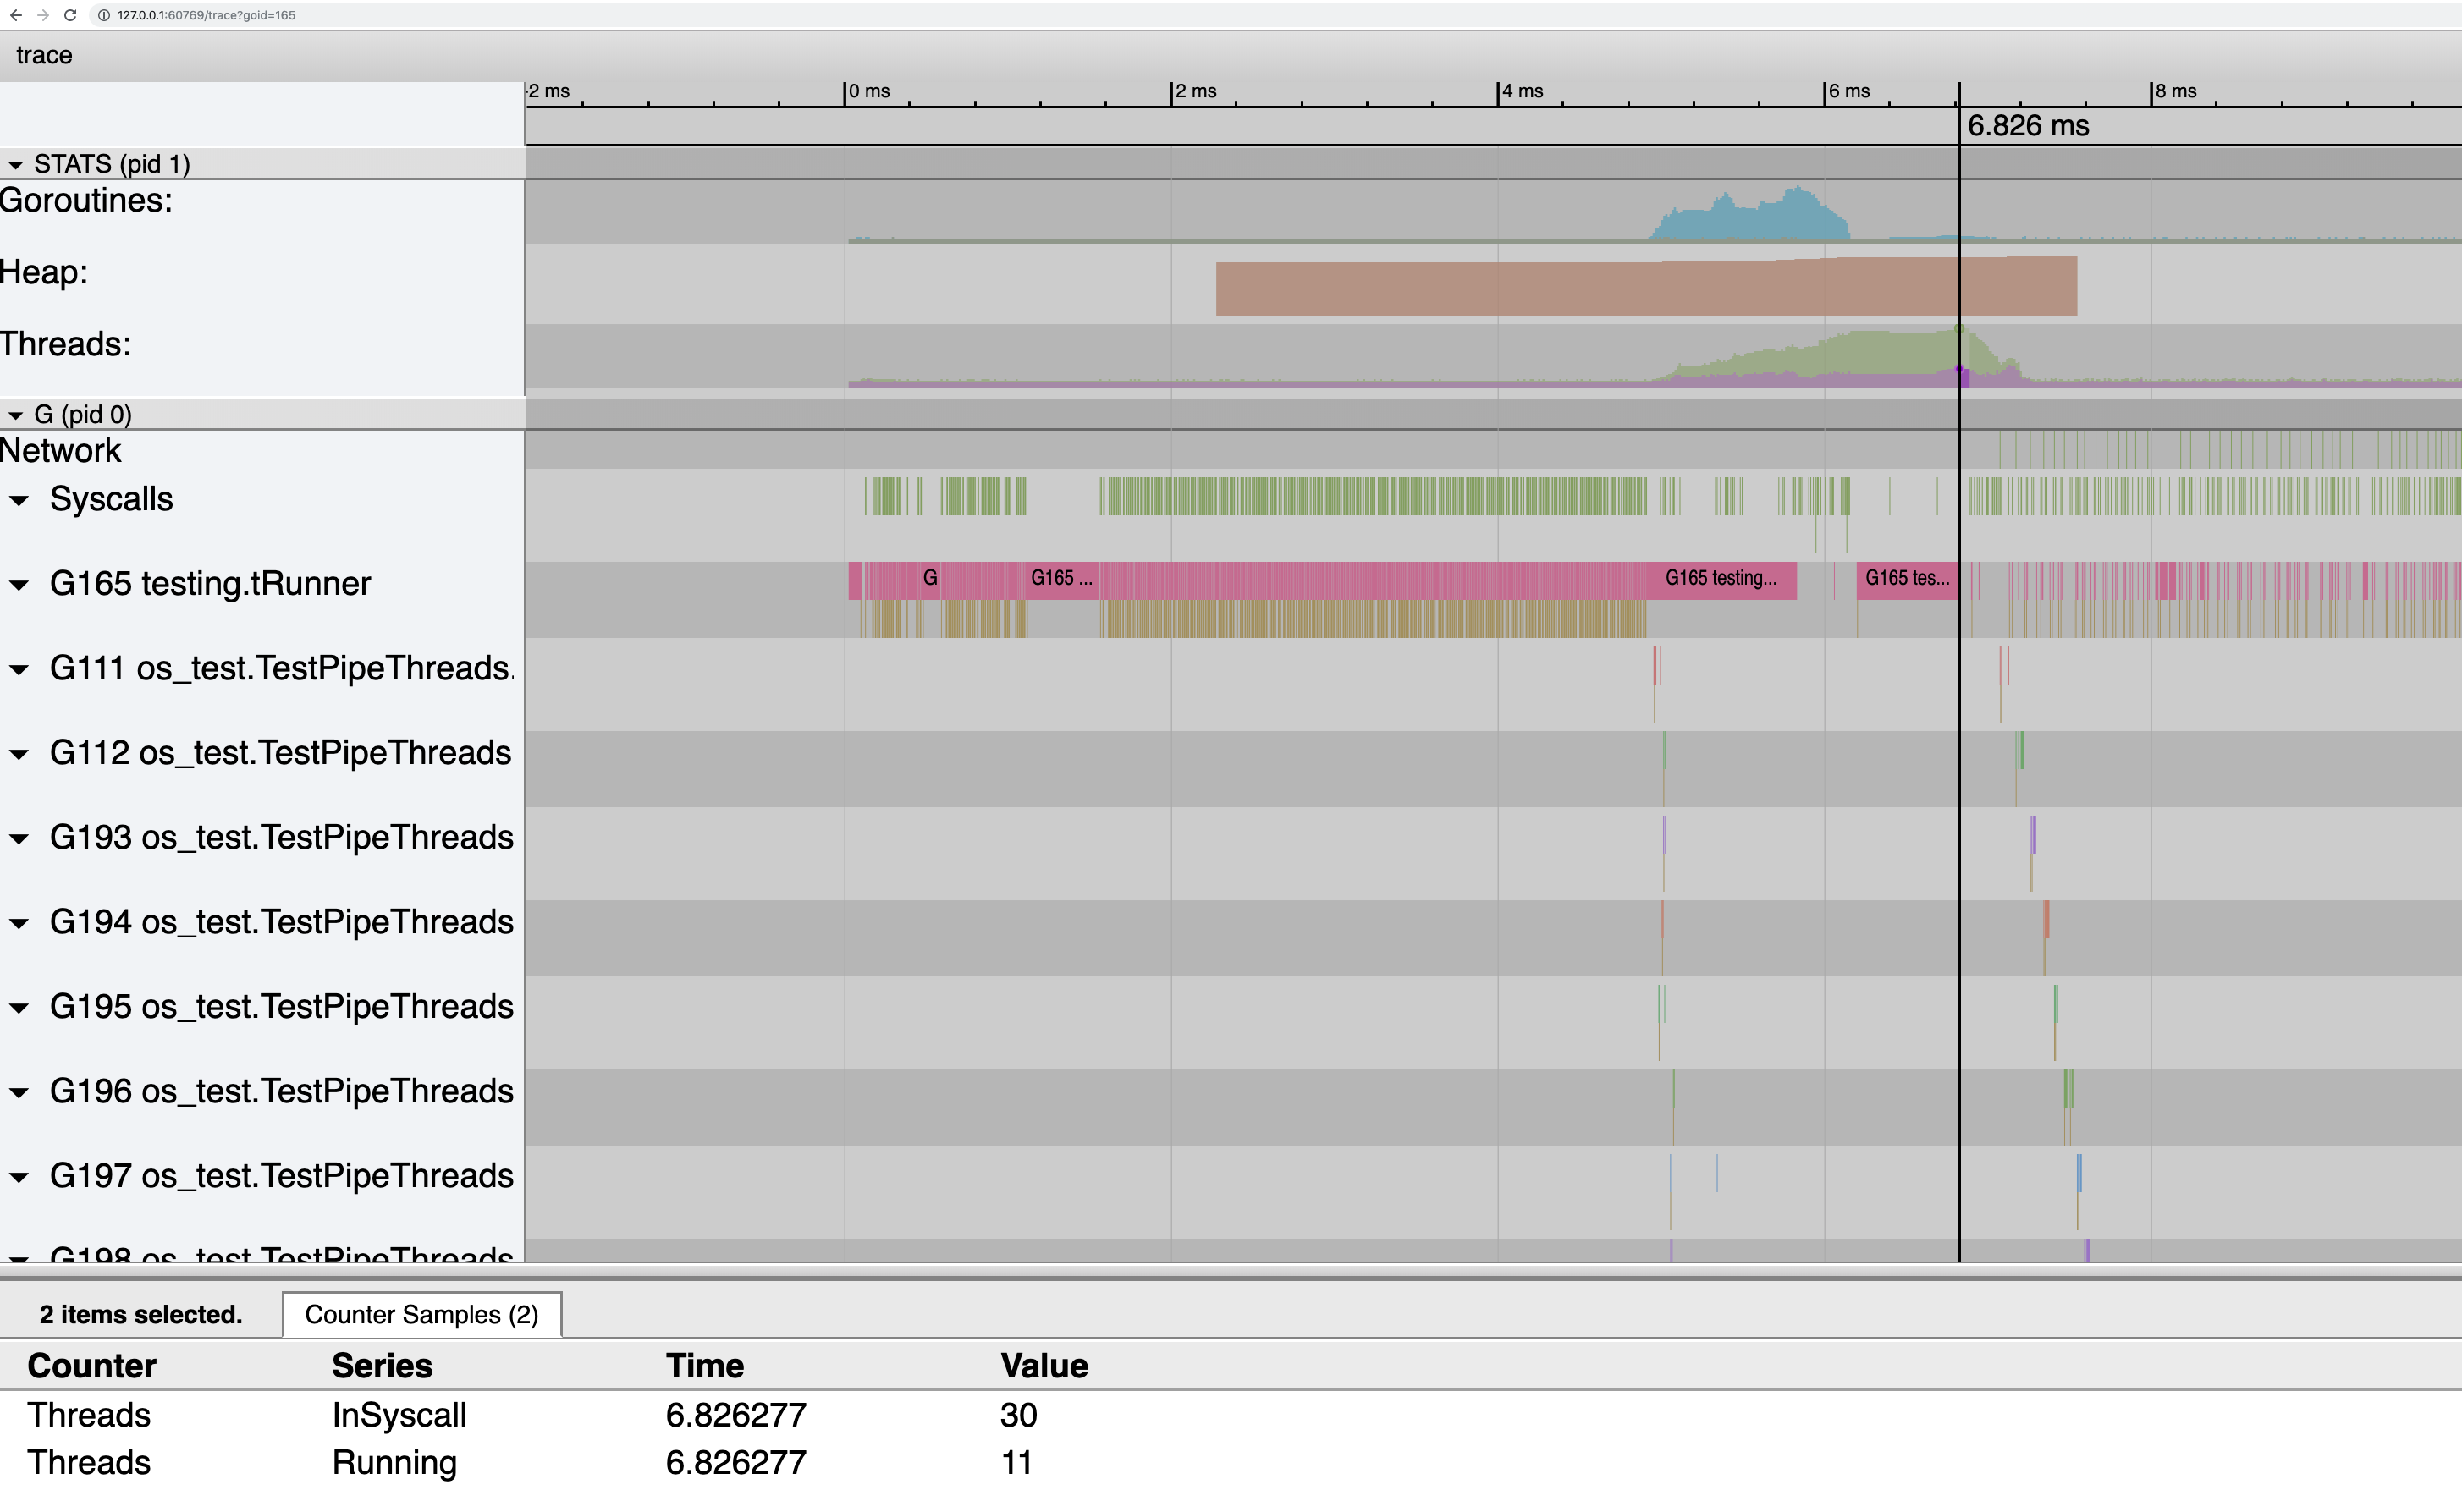Collapse the Syscalls track
The width and height of the screenshot is (2462, 1512).
[19, 500]
